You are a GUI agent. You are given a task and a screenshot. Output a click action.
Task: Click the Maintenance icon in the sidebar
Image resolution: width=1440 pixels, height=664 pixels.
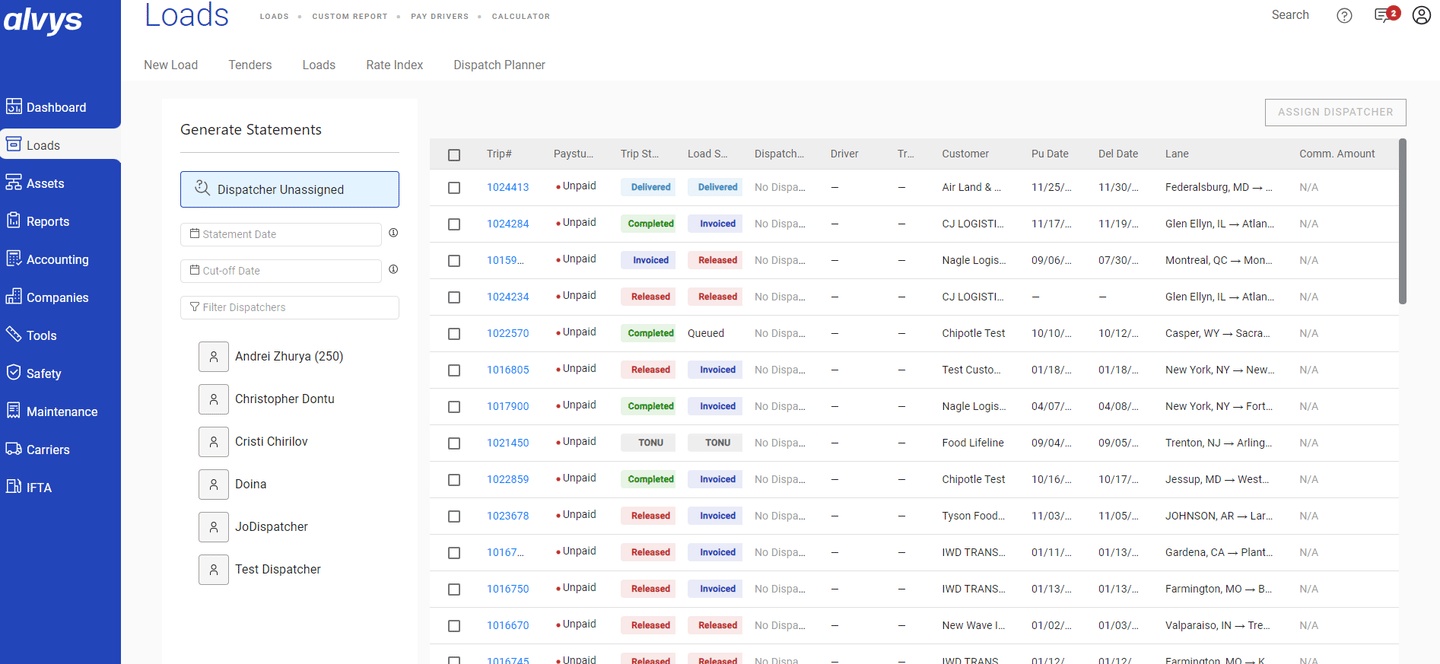pos(14,411)
